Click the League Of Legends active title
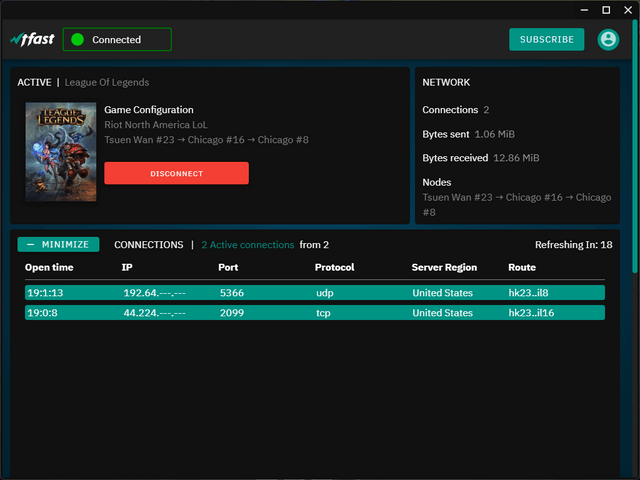640x480 pixels. (107, 82)
